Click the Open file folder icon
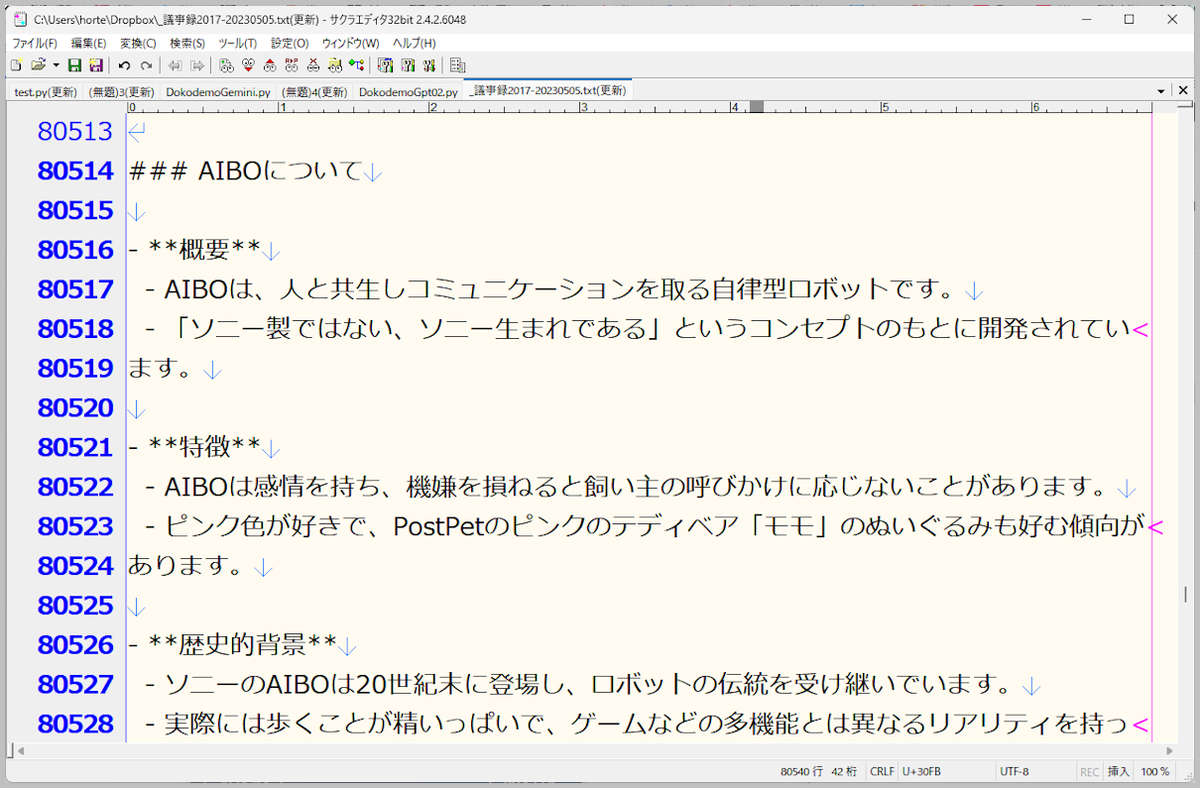Image resolution: width=1200 pixels, height=788 pixels. [38, 65]
